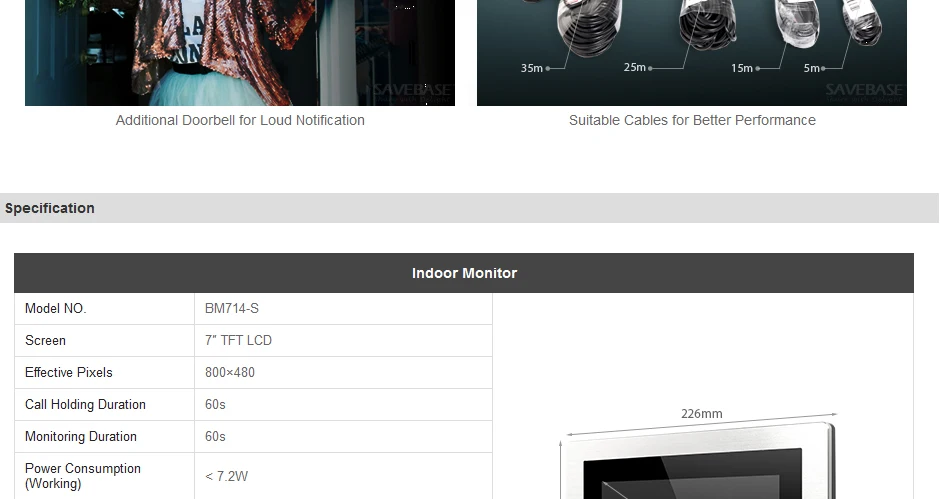
Task: Select the 'Model NO.' label cell
Action: (x=104, y=308)
